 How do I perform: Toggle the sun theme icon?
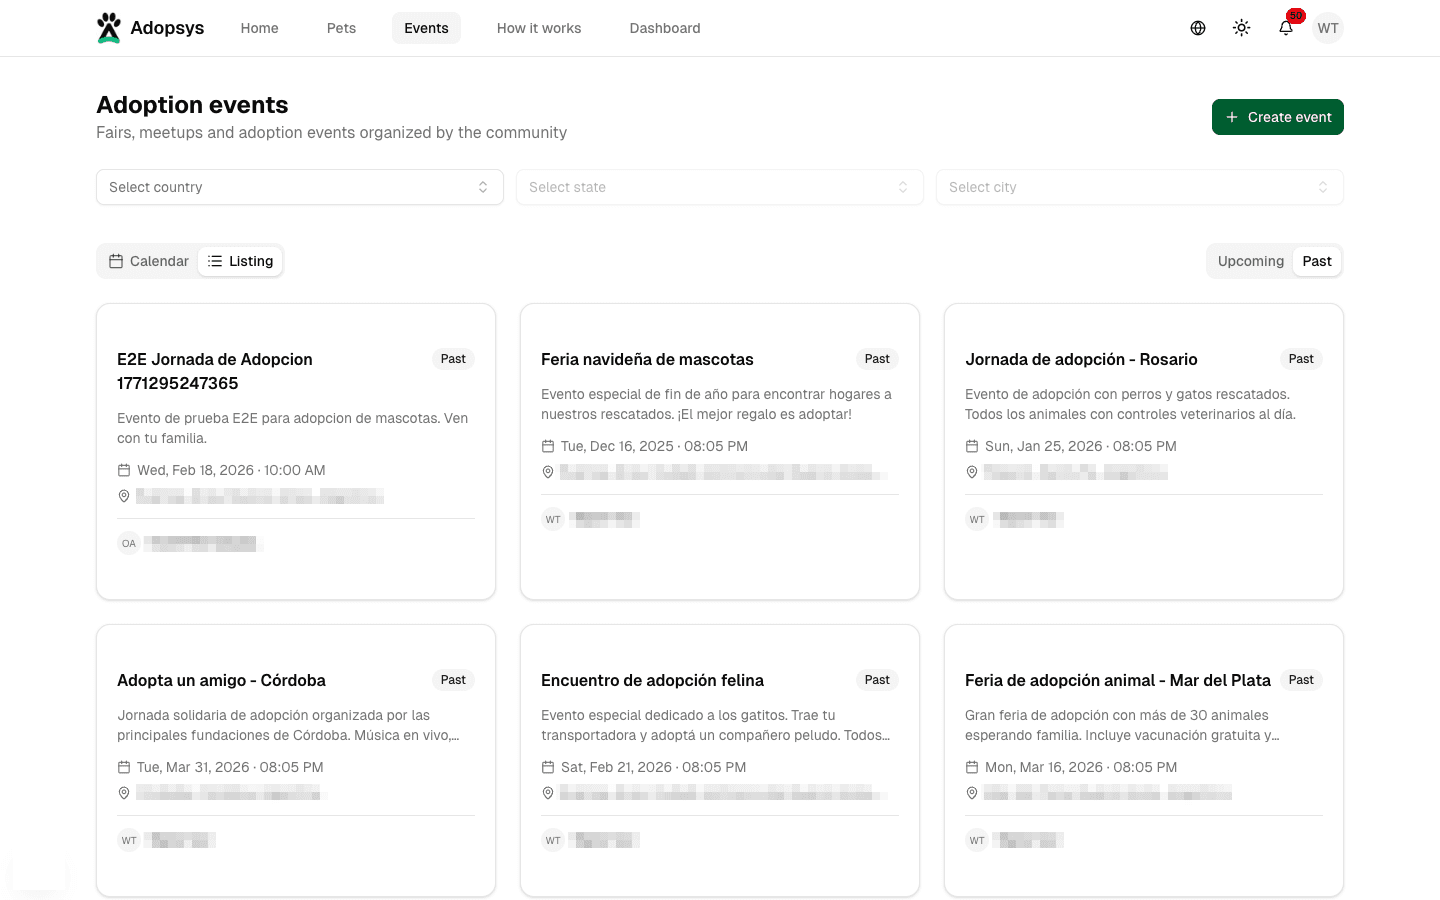(x=1241, y=28)
